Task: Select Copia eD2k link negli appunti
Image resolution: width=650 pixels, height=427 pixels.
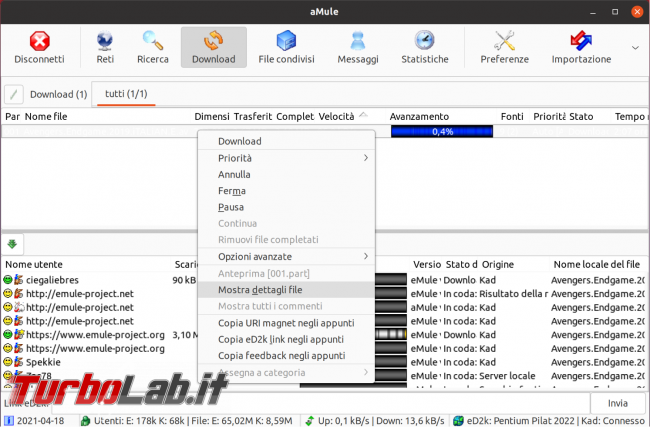Action: pos(286,339)
